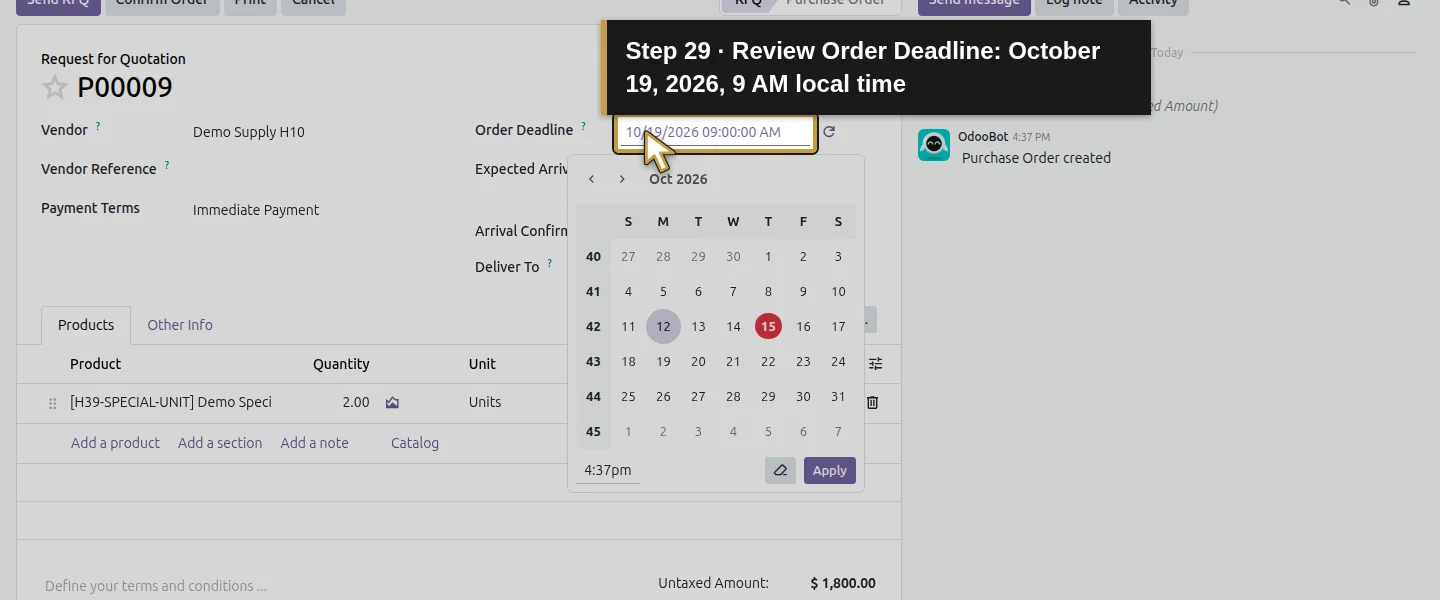The width and height of the screenshot is (1440, 600).
Task: Focus the Order Deadline date field
Action: (715, 132)
